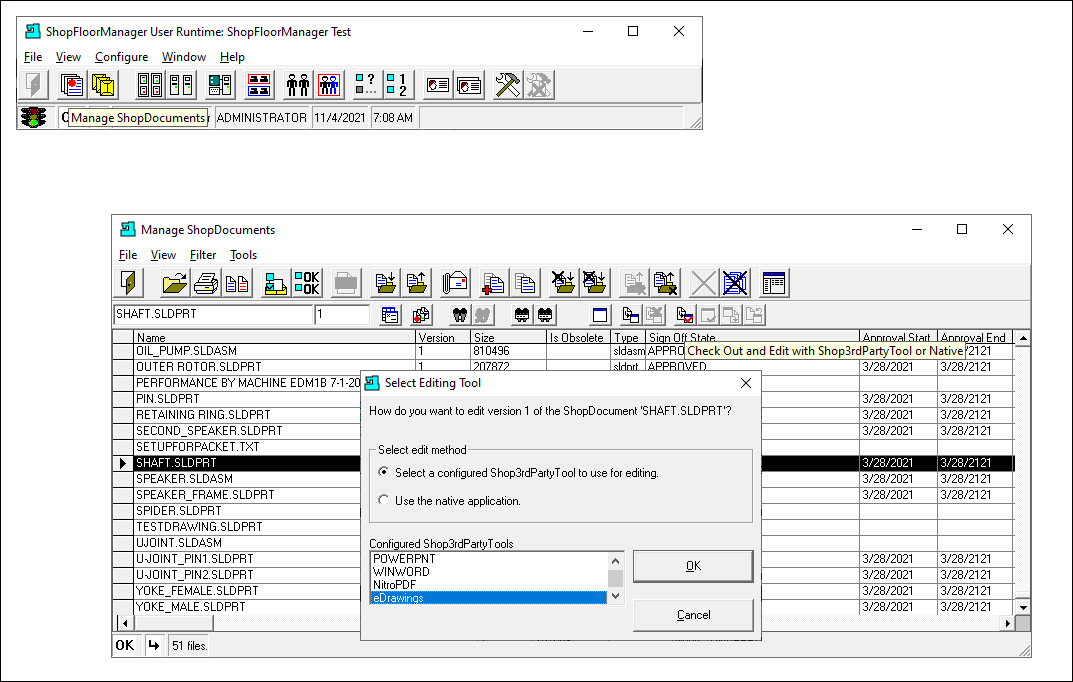Click the document with red checkbox icon
The height and width of the screenshot is (682, 1073).
click(684, 315)
